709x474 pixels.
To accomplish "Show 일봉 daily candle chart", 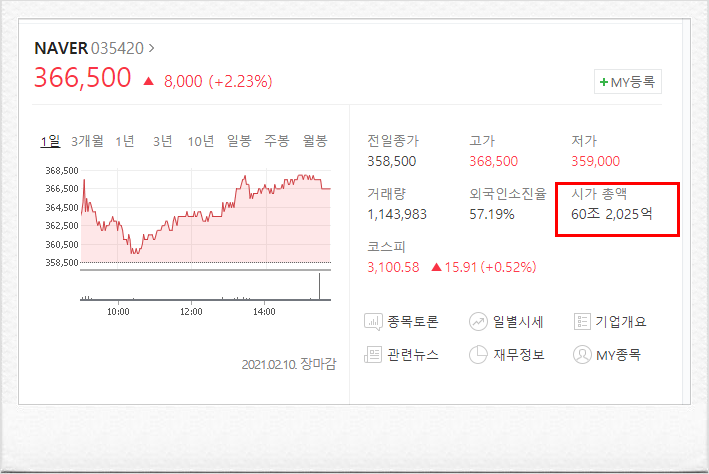I will (239, 141).
